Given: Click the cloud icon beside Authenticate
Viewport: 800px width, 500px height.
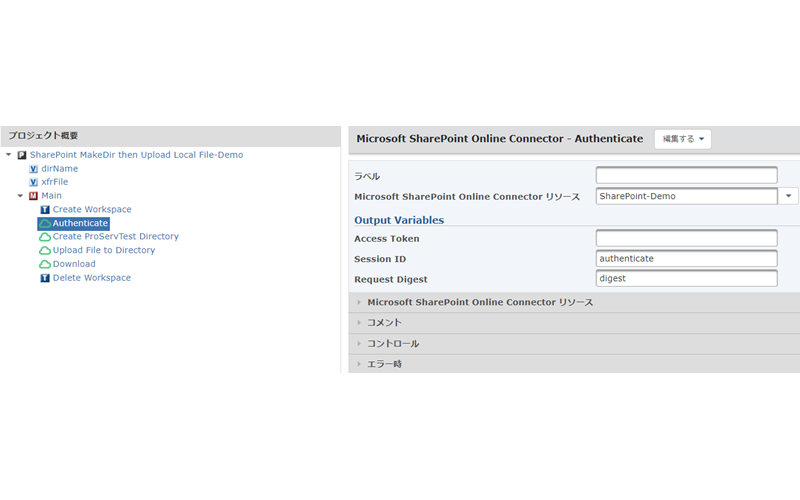Looking at the screenshot, I should [x=45, y=223].
